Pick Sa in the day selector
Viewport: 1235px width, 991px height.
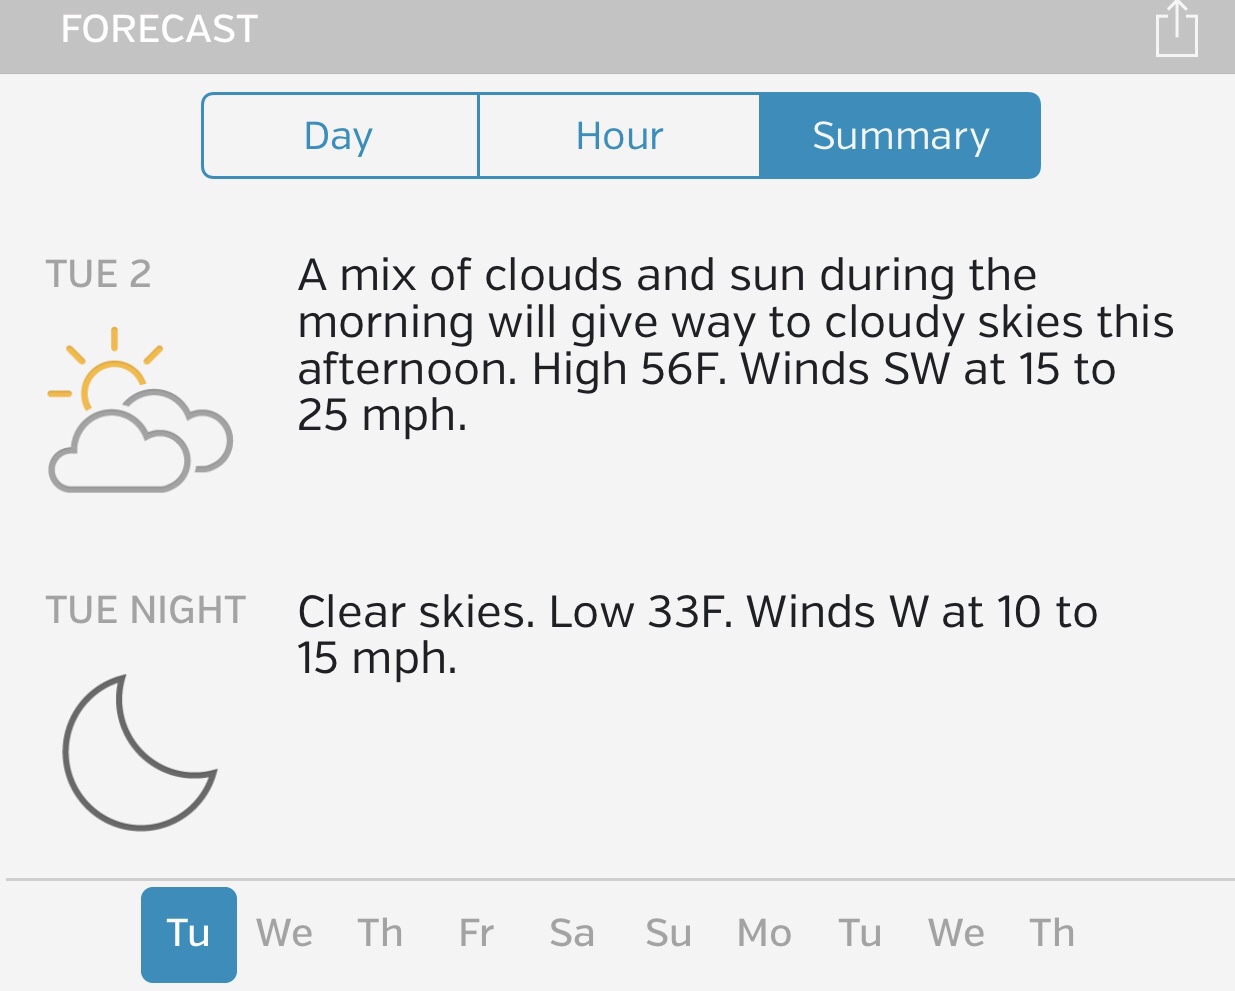(572, 934)
